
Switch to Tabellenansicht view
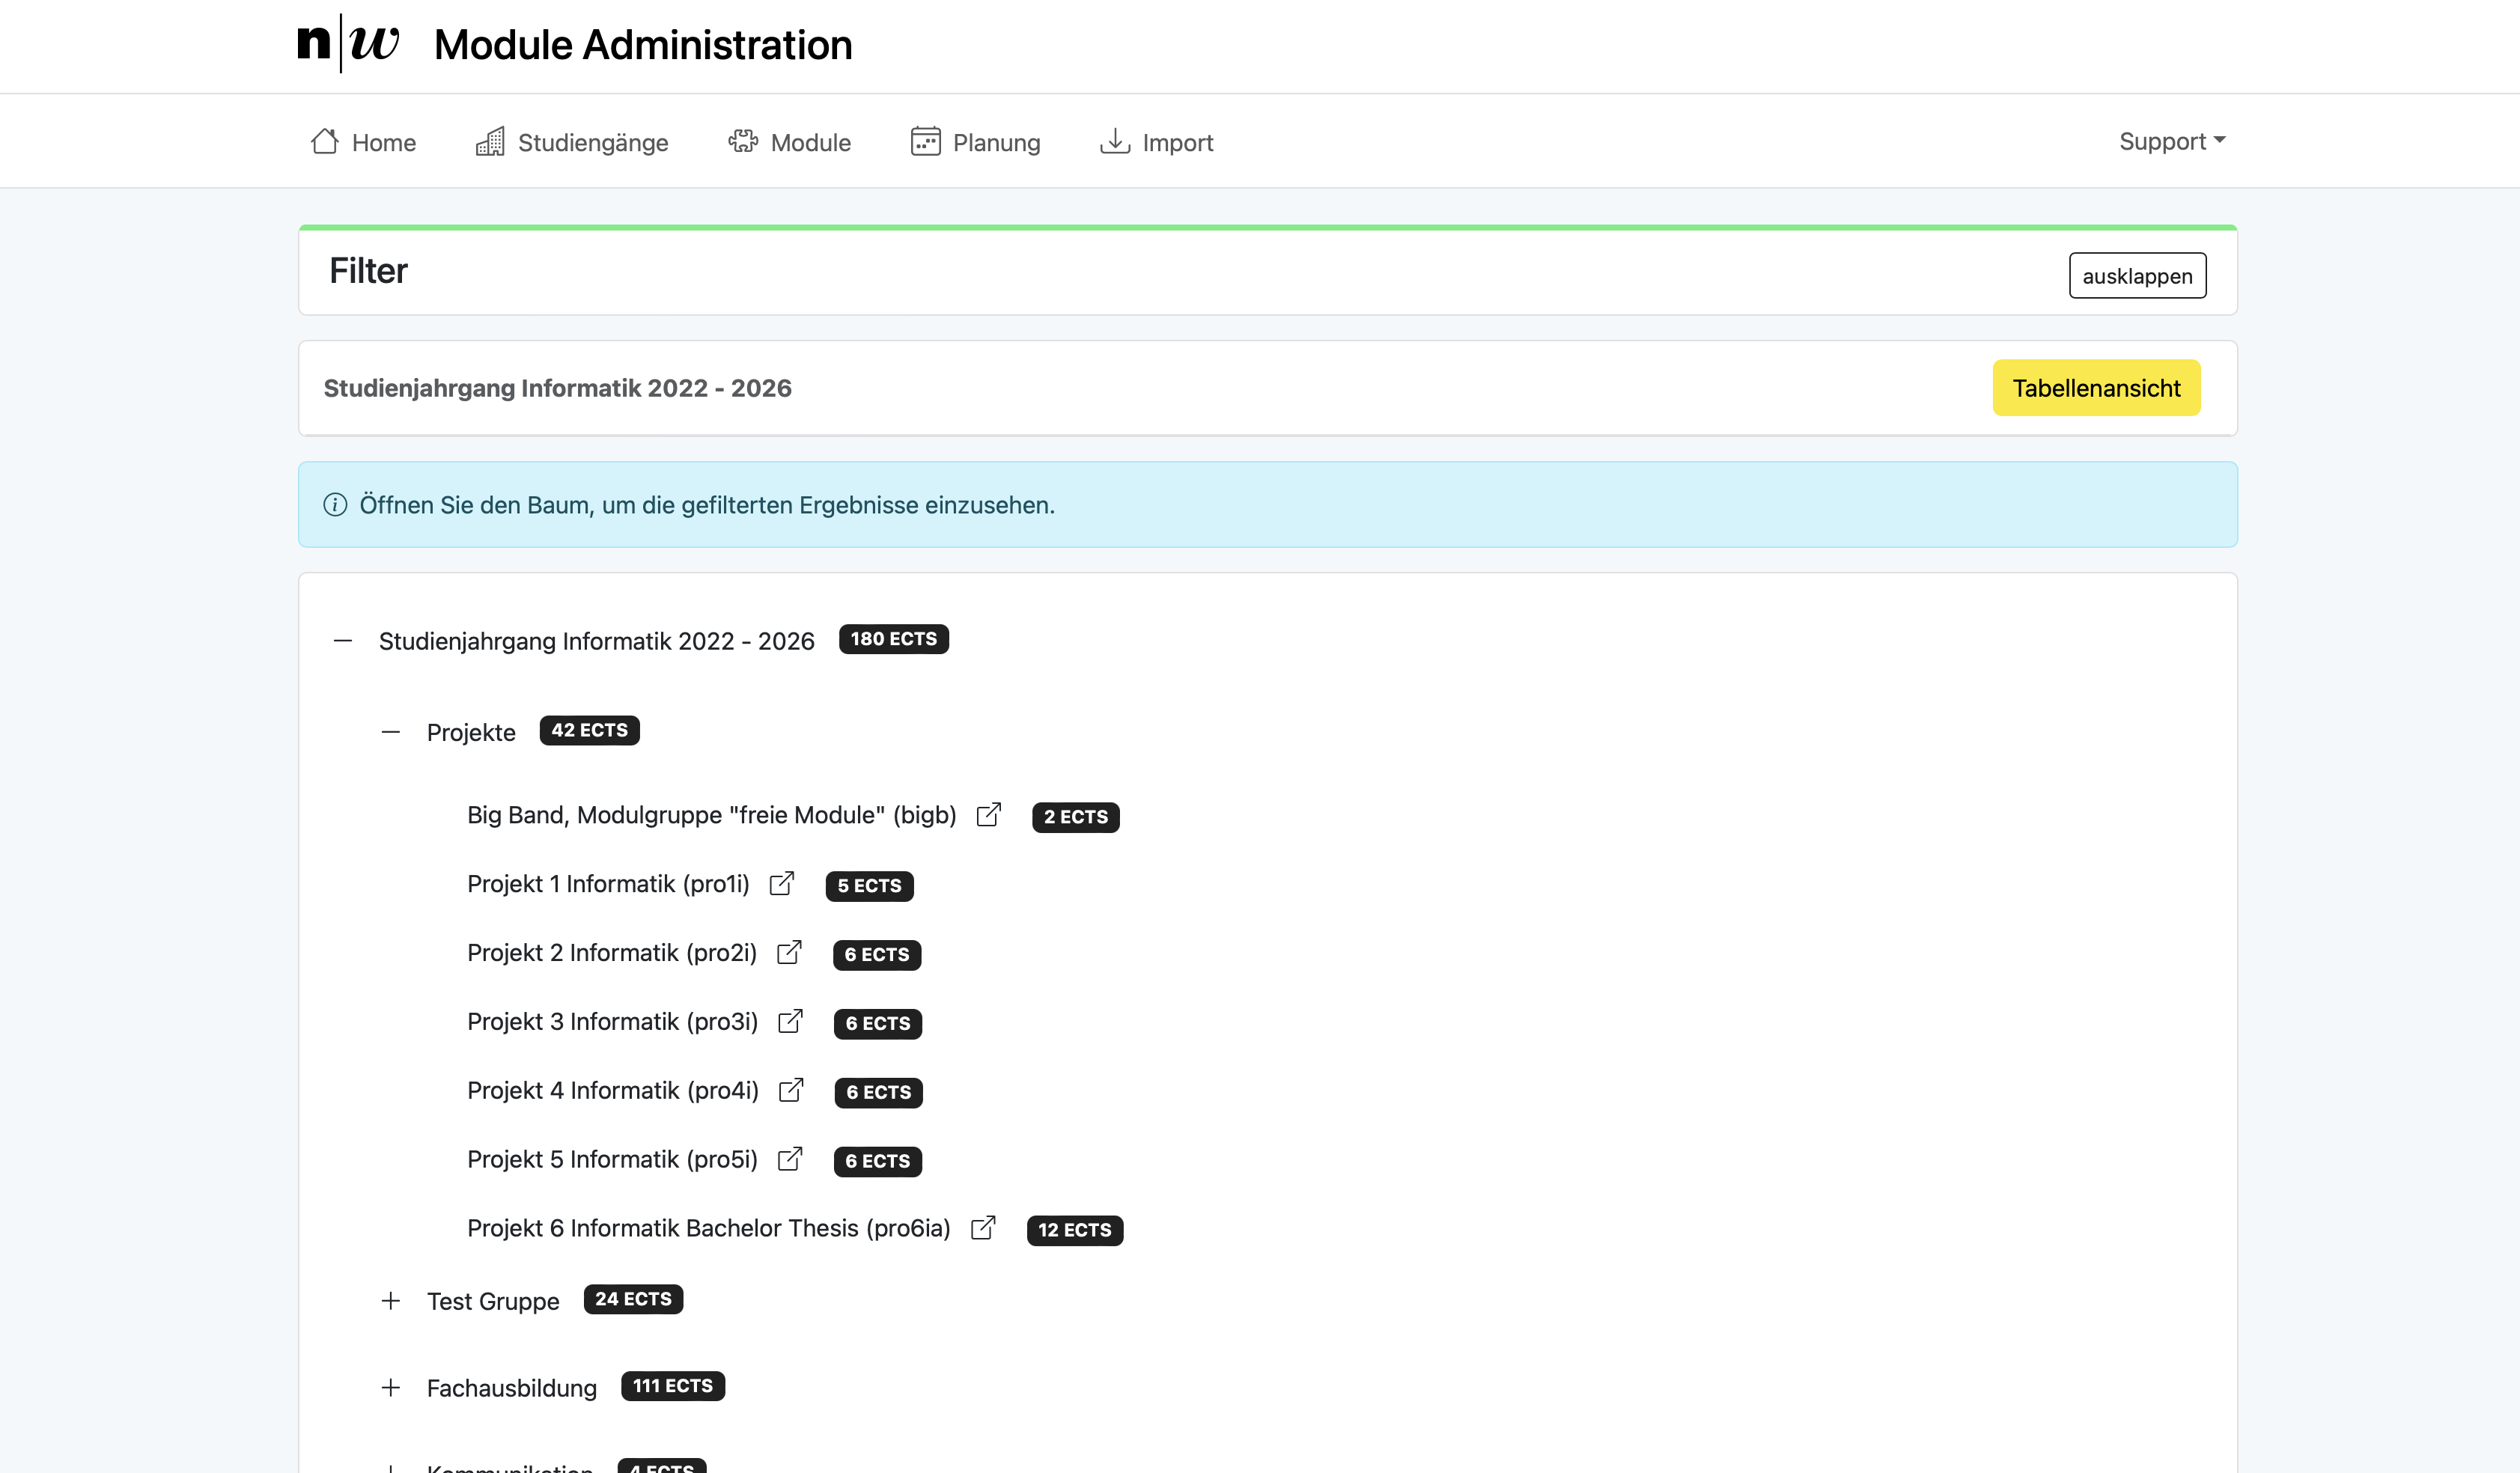click(2096, 388)
